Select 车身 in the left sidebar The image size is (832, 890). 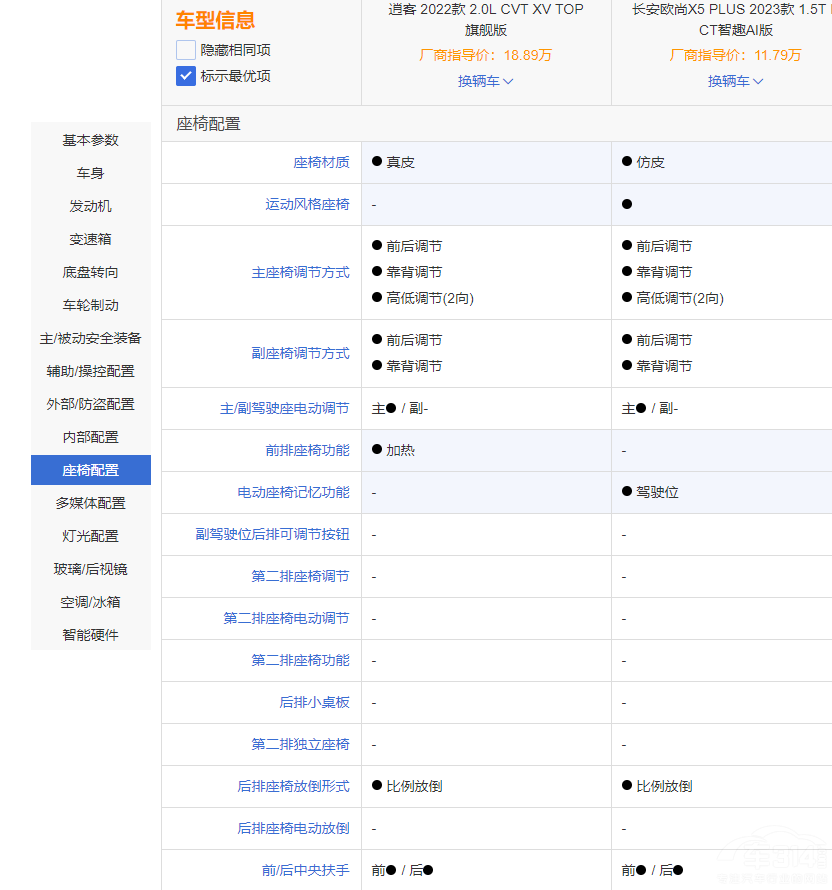(90, 173)
